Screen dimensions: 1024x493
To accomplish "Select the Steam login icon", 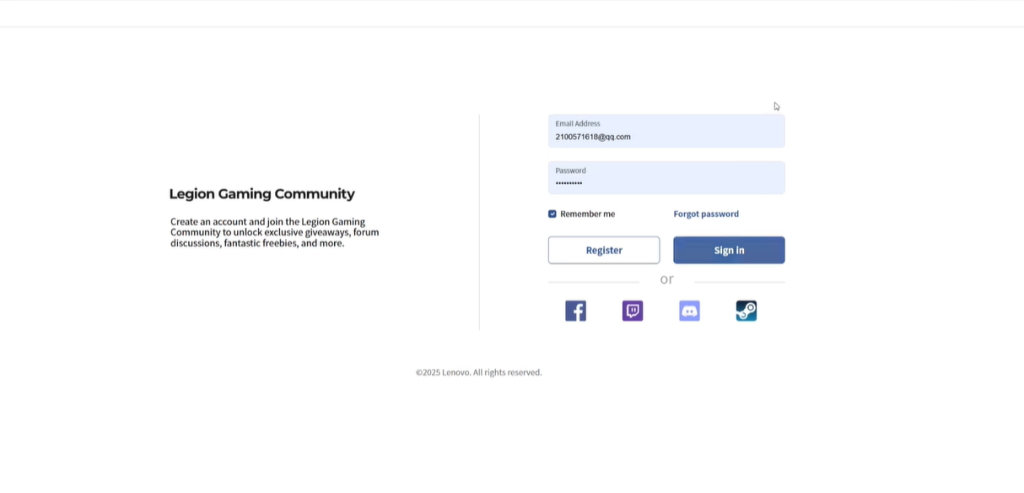I will [746, 311].
